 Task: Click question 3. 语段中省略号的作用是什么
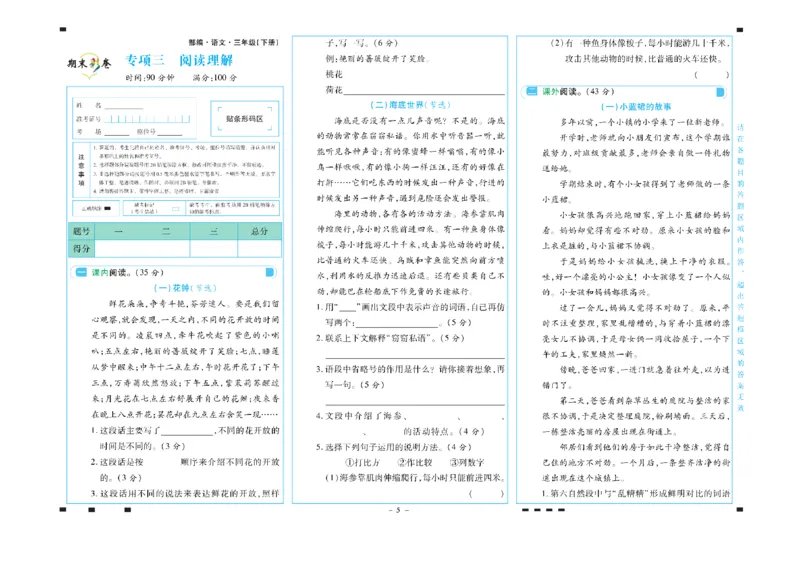point(410,377)
